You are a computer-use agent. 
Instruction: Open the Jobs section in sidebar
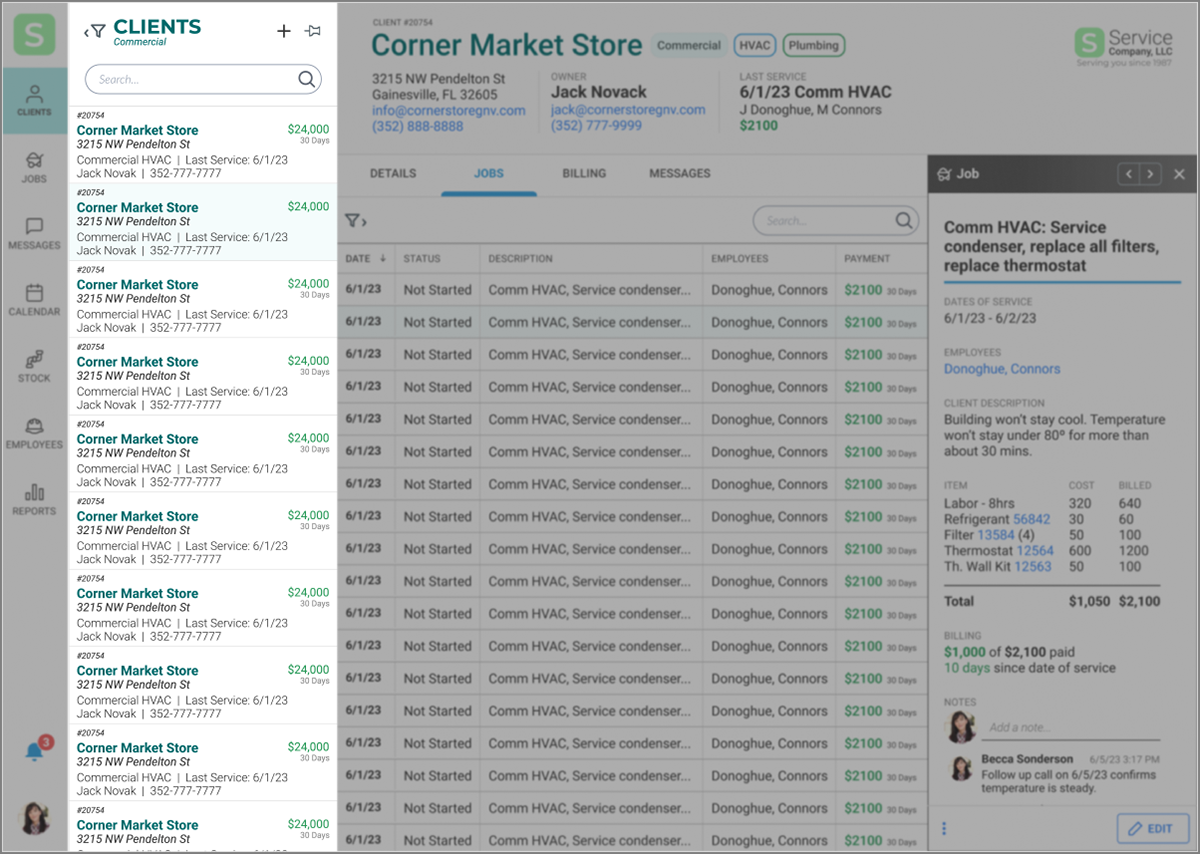34,166
